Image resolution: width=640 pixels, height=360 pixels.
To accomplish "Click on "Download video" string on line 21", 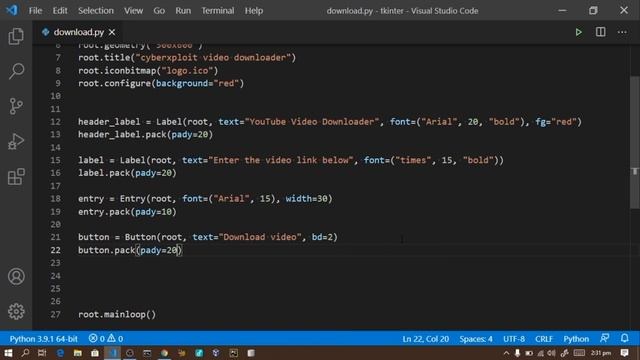I will click(260, 237).
